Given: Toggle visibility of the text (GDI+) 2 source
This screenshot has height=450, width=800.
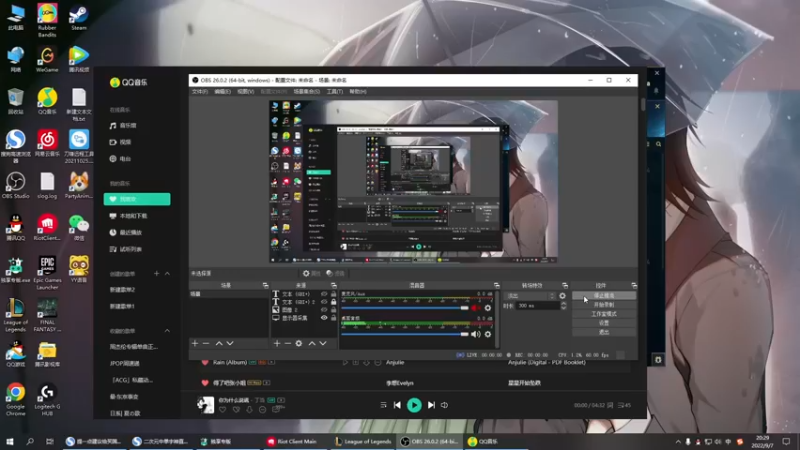Looking at the screenshot, I should pos(324,302).
